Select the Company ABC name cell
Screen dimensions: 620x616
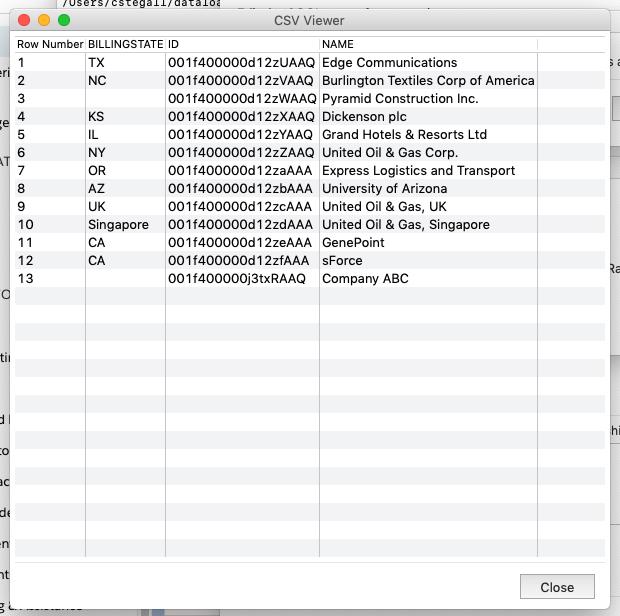point(428,278)
